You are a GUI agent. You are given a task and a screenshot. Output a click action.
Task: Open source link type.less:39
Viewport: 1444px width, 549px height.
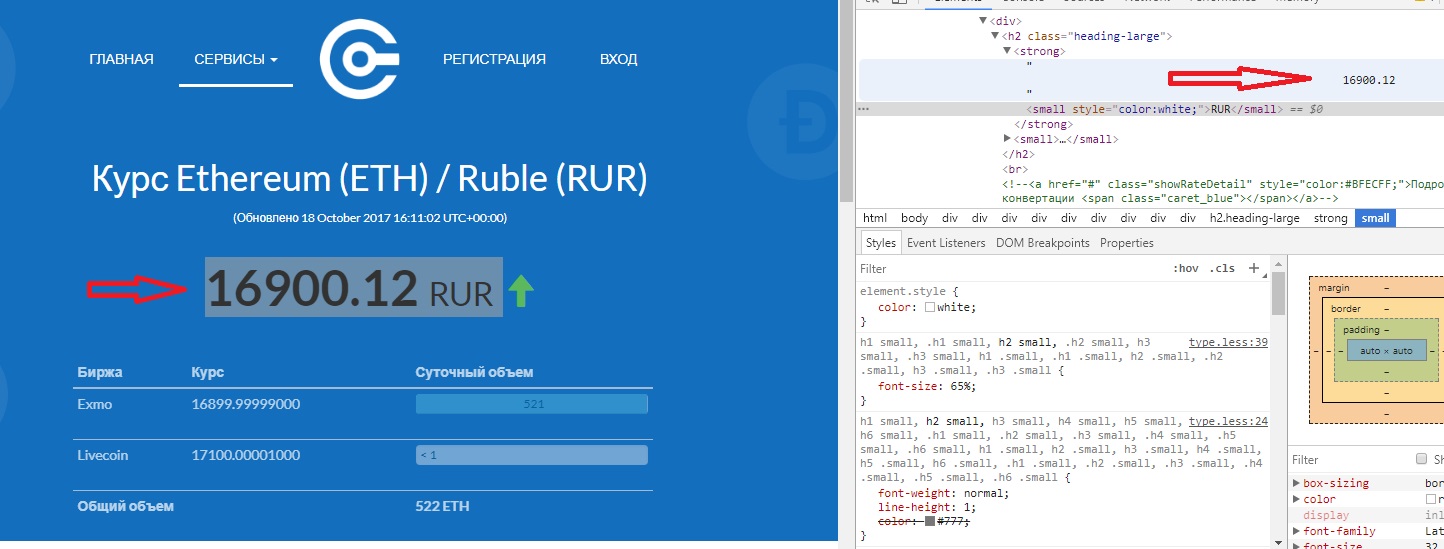point(1228,342)
